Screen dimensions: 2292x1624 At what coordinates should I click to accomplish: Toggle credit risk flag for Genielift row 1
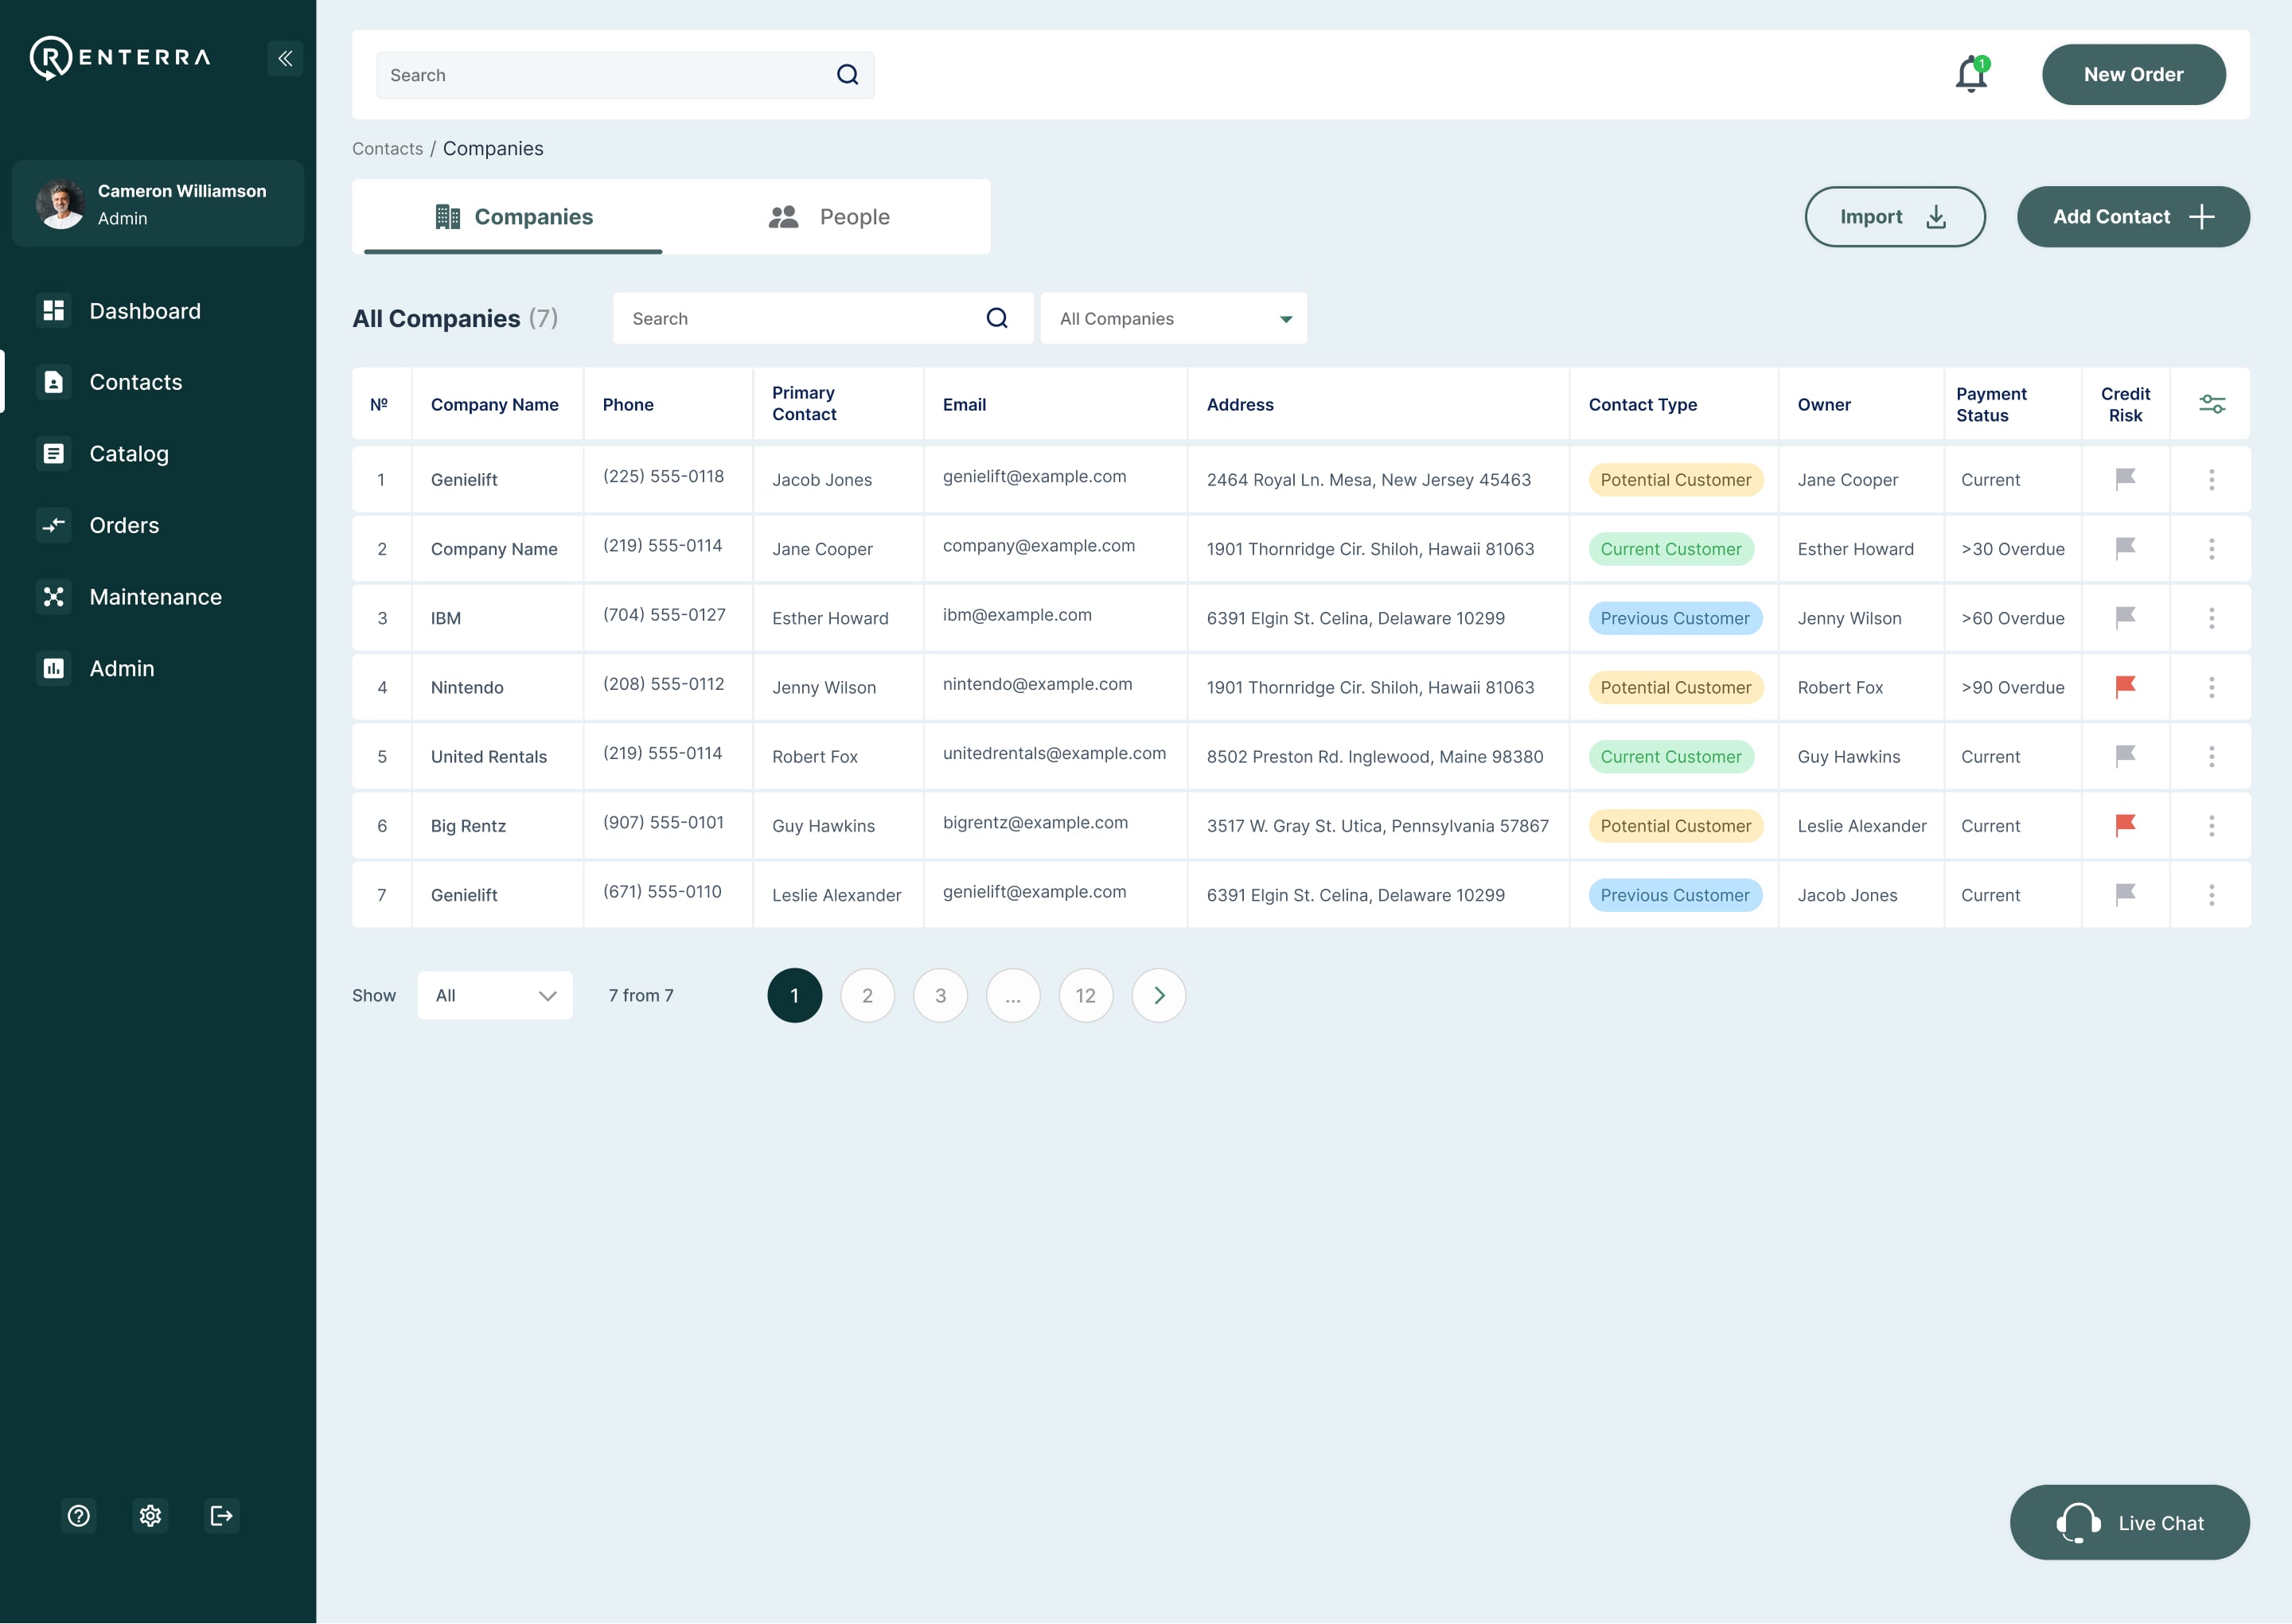click(x=2125, y=479)
